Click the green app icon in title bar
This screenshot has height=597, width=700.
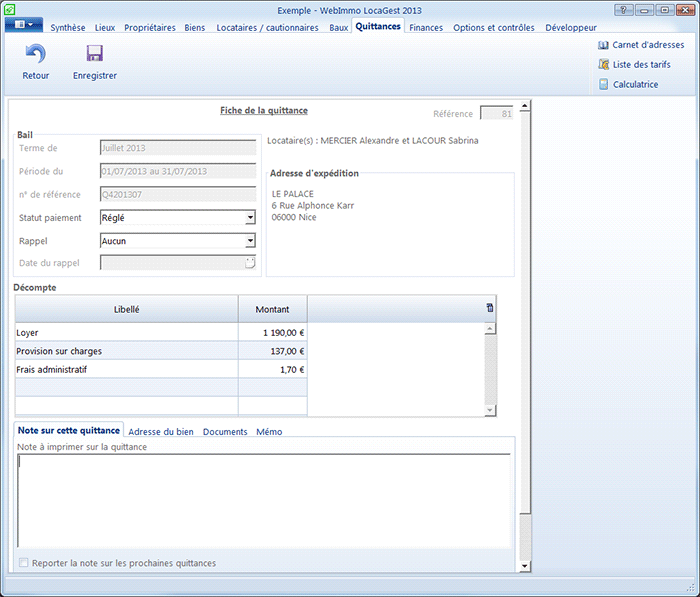(9, 9)
